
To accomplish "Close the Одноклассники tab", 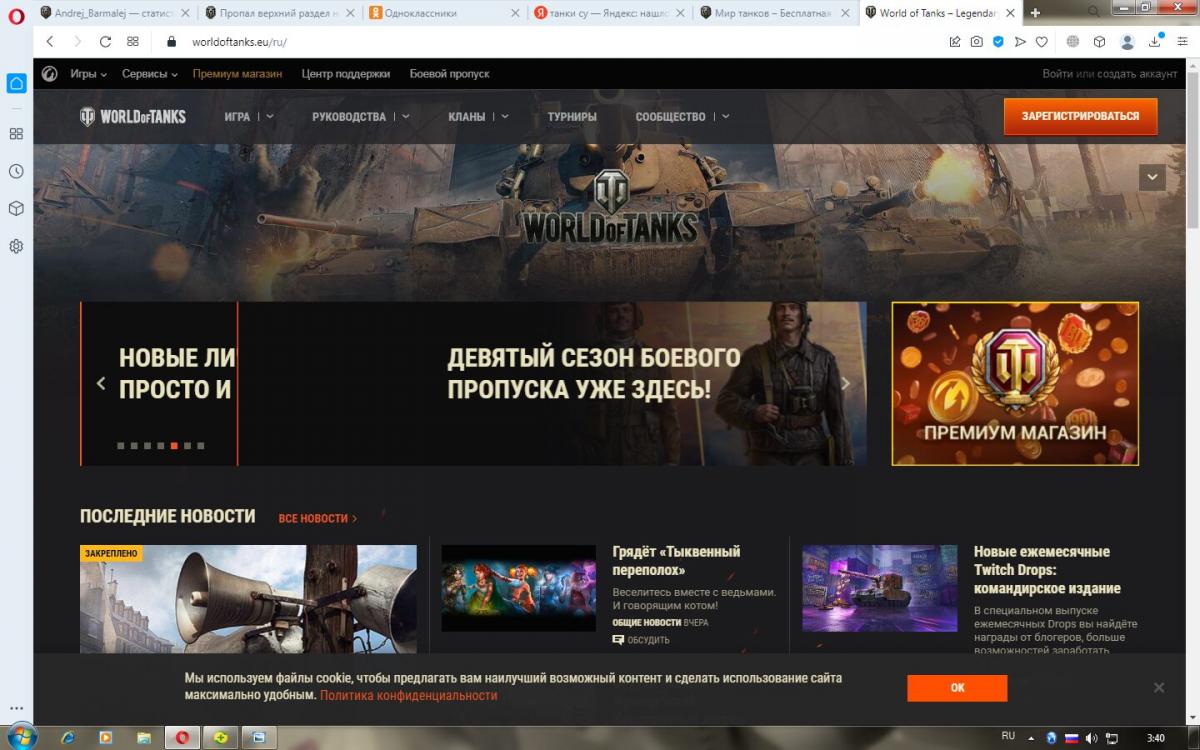I will pos(515,13).
